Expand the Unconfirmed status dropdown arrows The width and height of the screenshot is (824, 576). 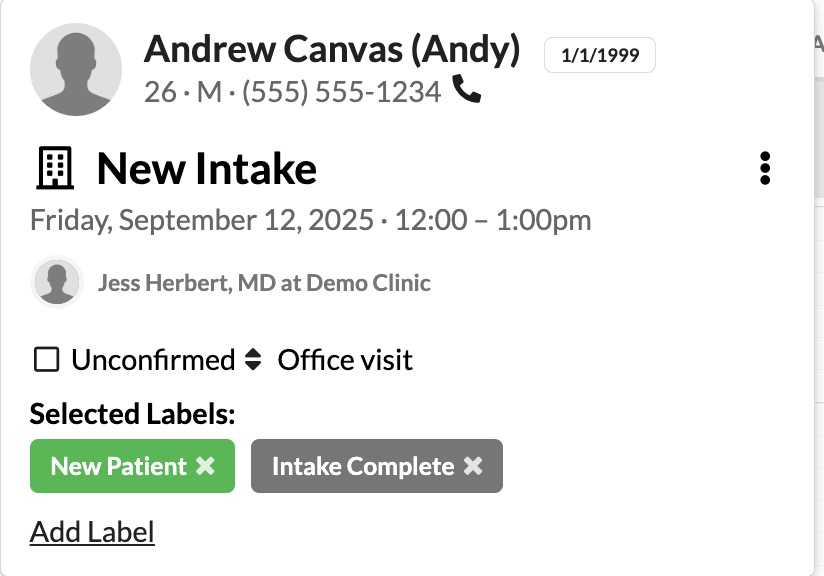point(253,360)
